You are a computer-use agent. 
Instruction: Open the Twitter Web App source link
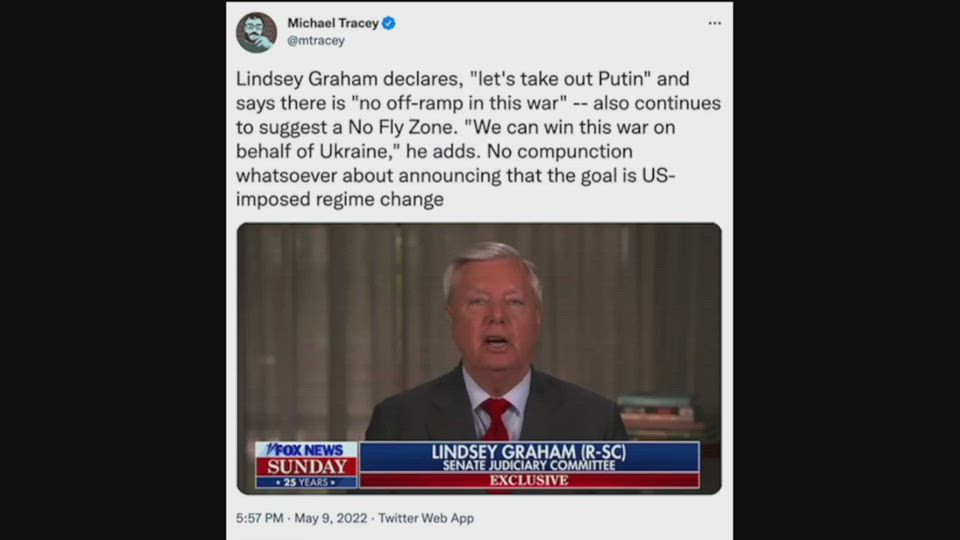click(x=426, y=518)
